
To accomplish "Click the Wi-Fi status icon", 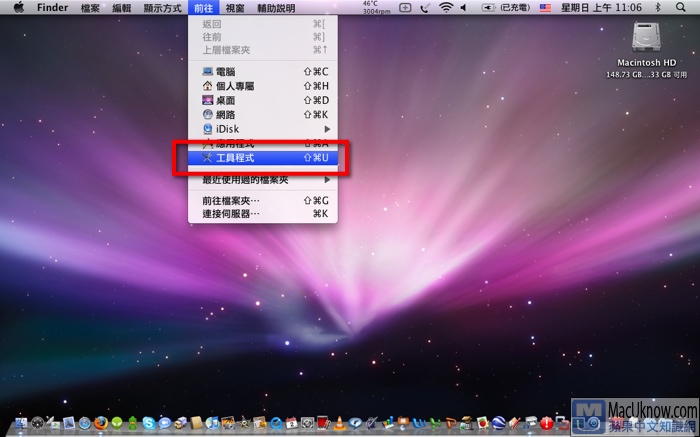I will tap(445, 7).
